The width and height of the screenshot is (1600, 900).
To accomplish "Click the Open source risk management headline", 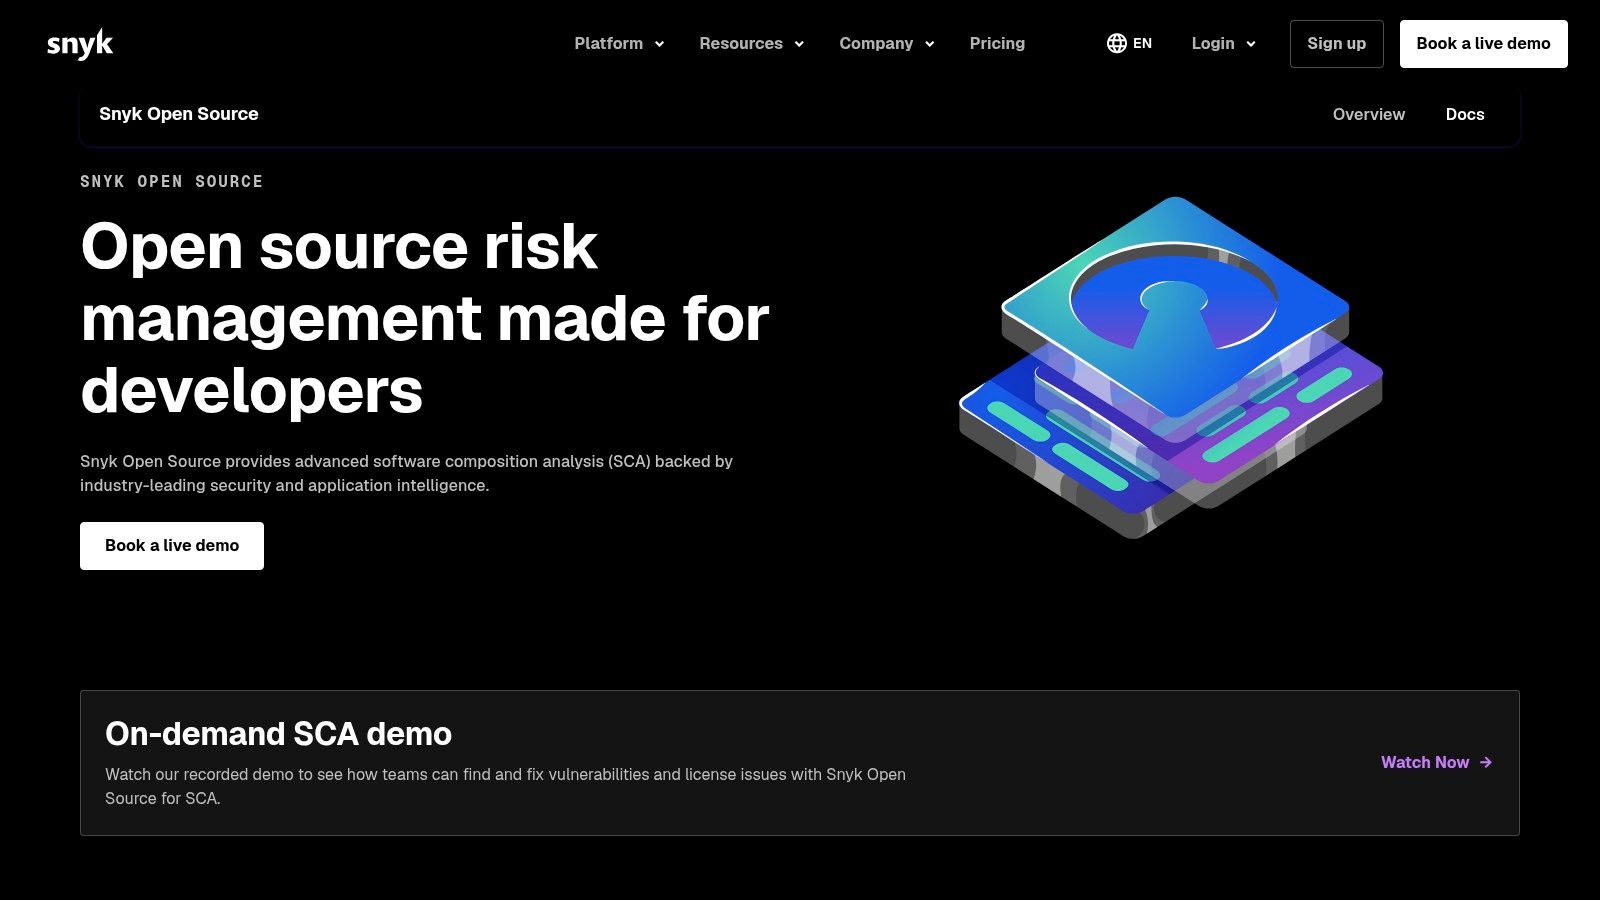I will (x=425, y=318).
